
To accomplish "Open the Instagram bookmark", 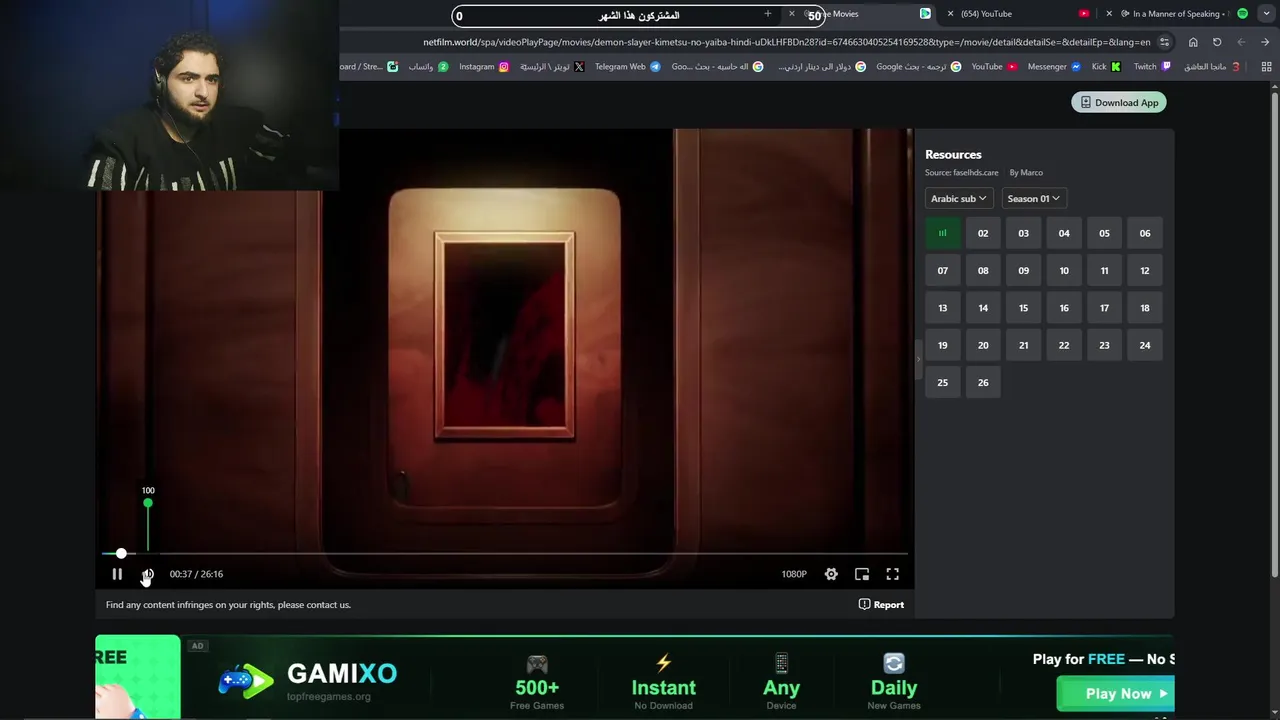I will coord(484,66).
